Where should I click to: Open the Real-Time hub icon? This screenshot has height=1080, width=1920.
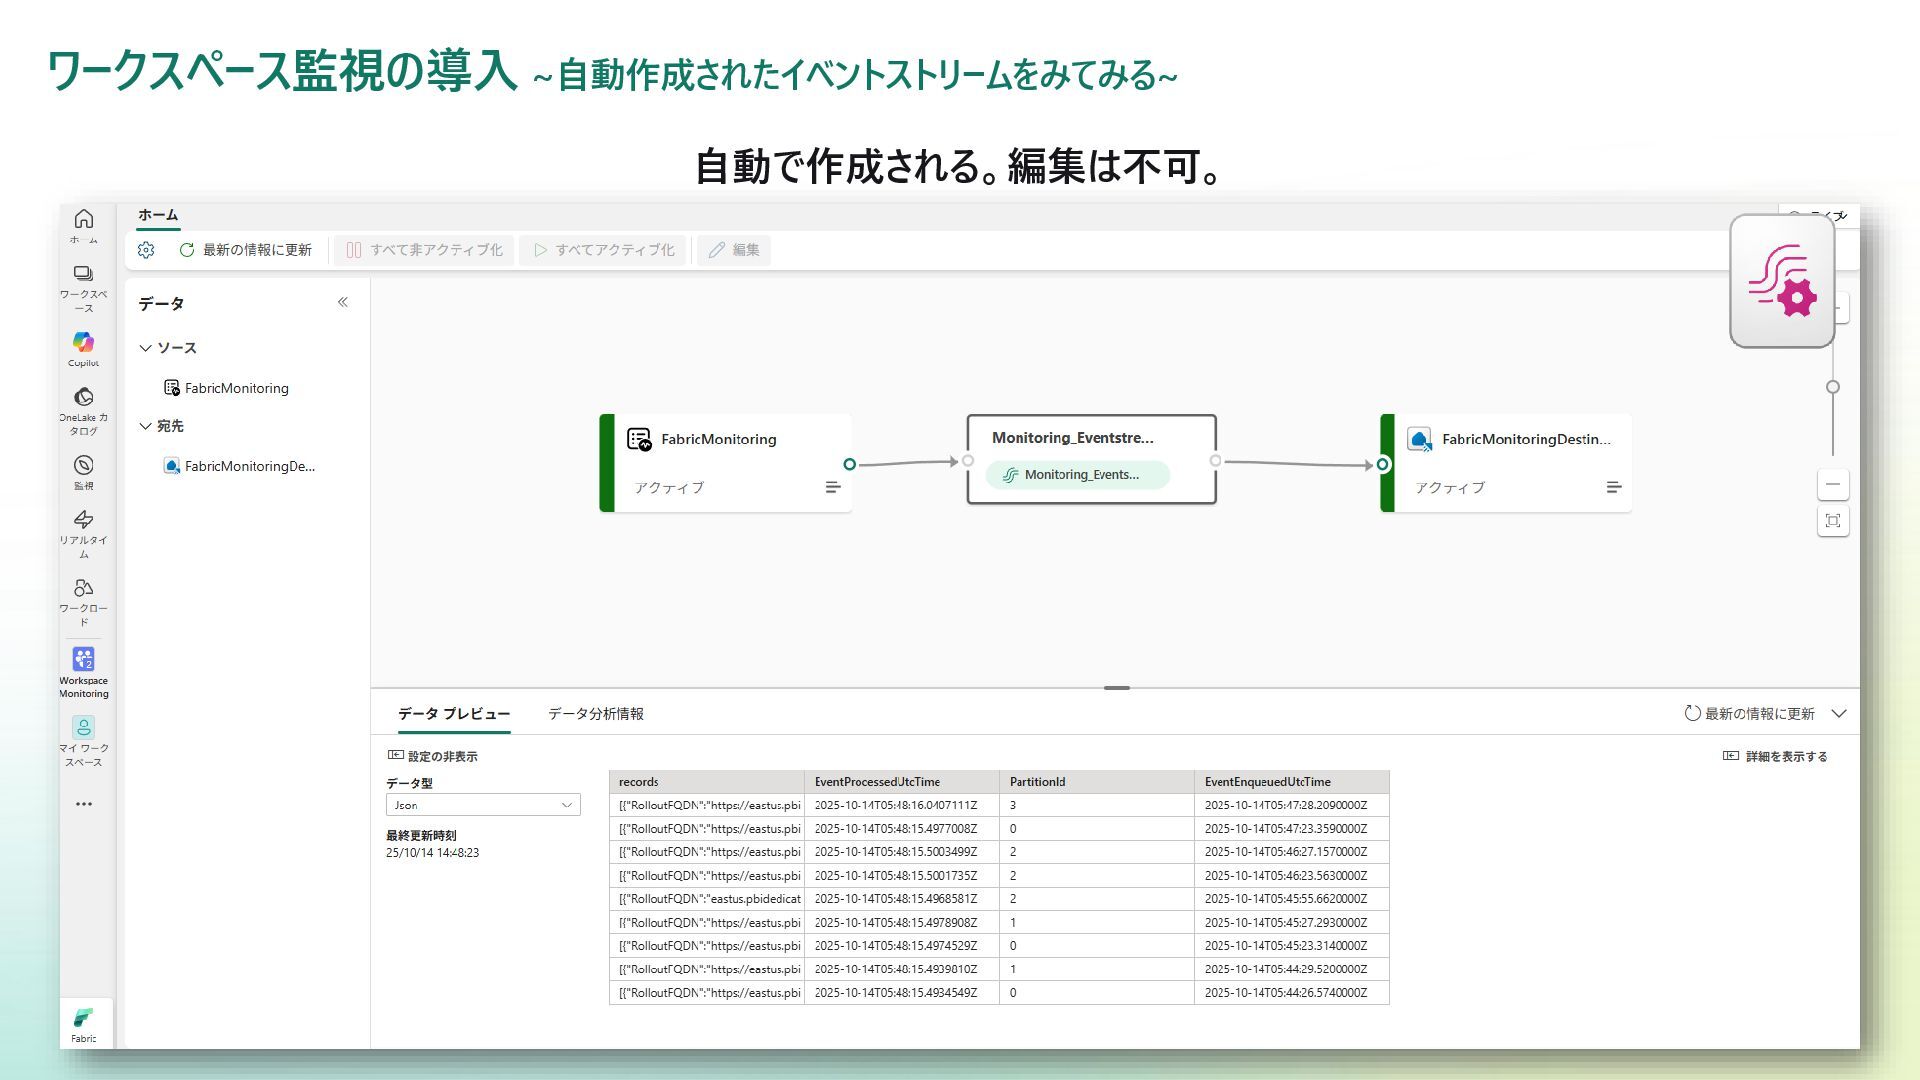(x=84, y=520)
